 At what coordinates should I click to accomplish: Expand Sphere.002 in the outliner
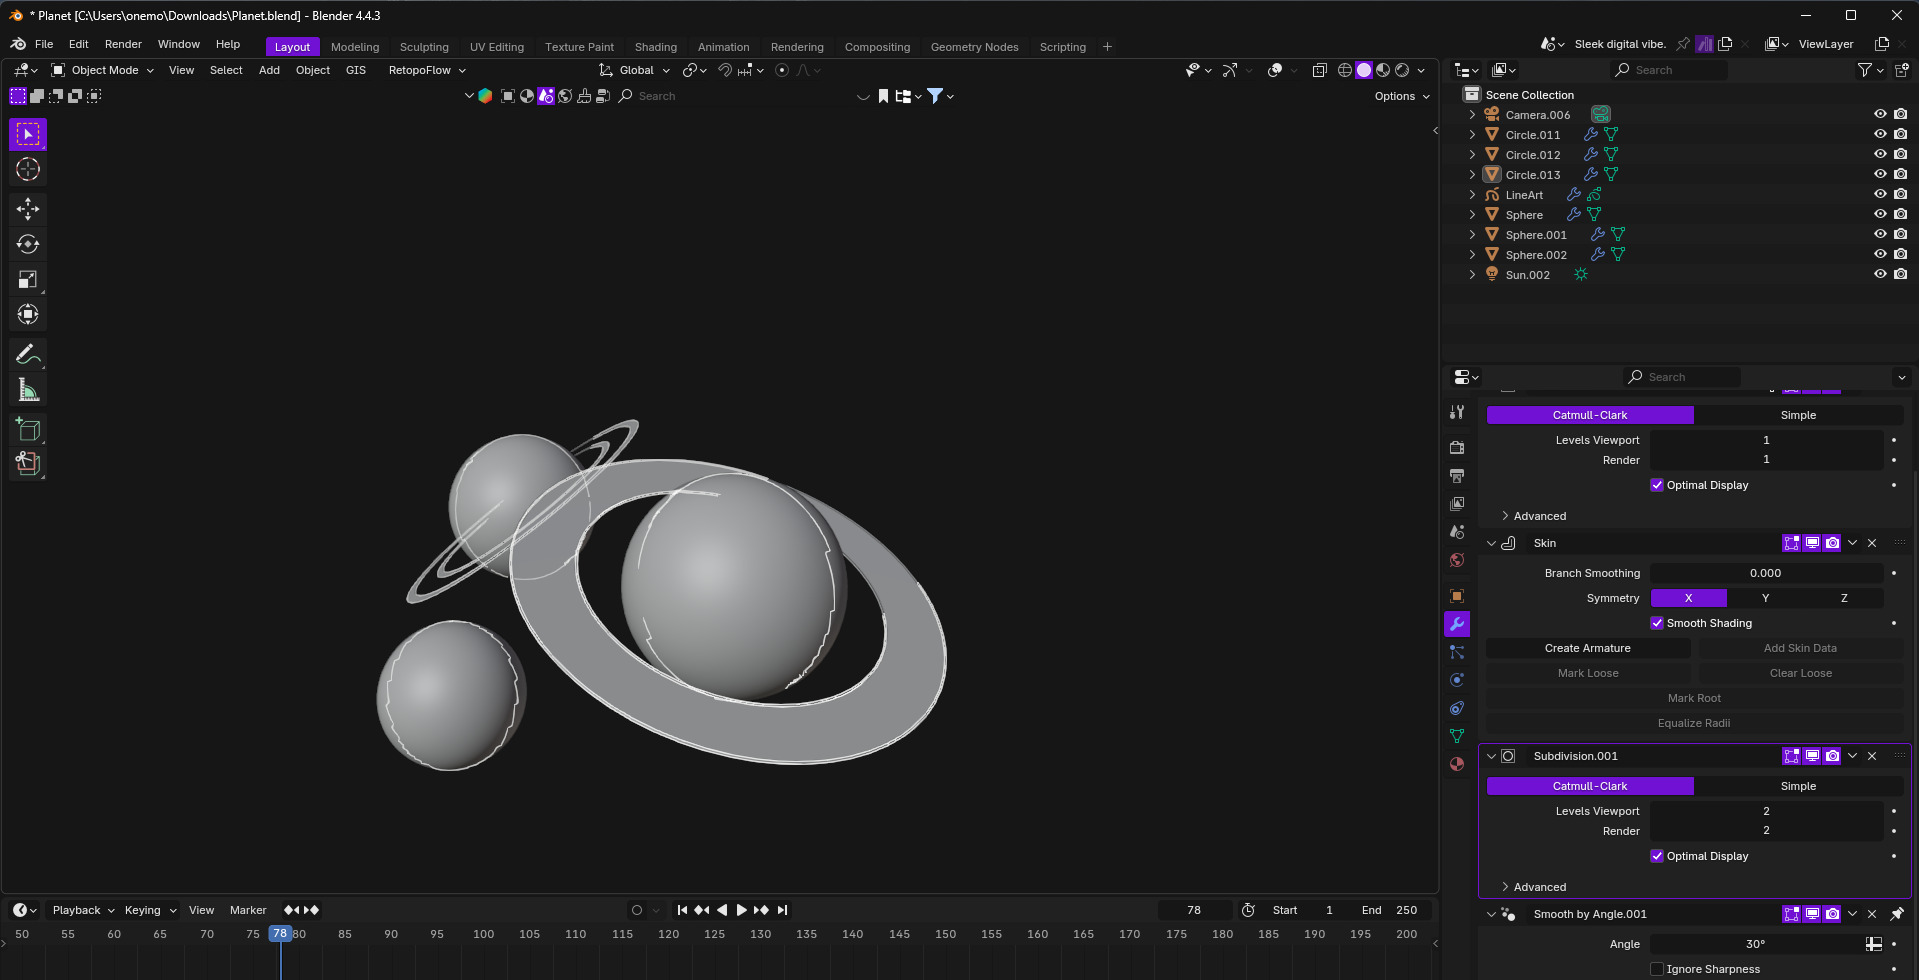pyautogui.click(x=1472, y=254)
